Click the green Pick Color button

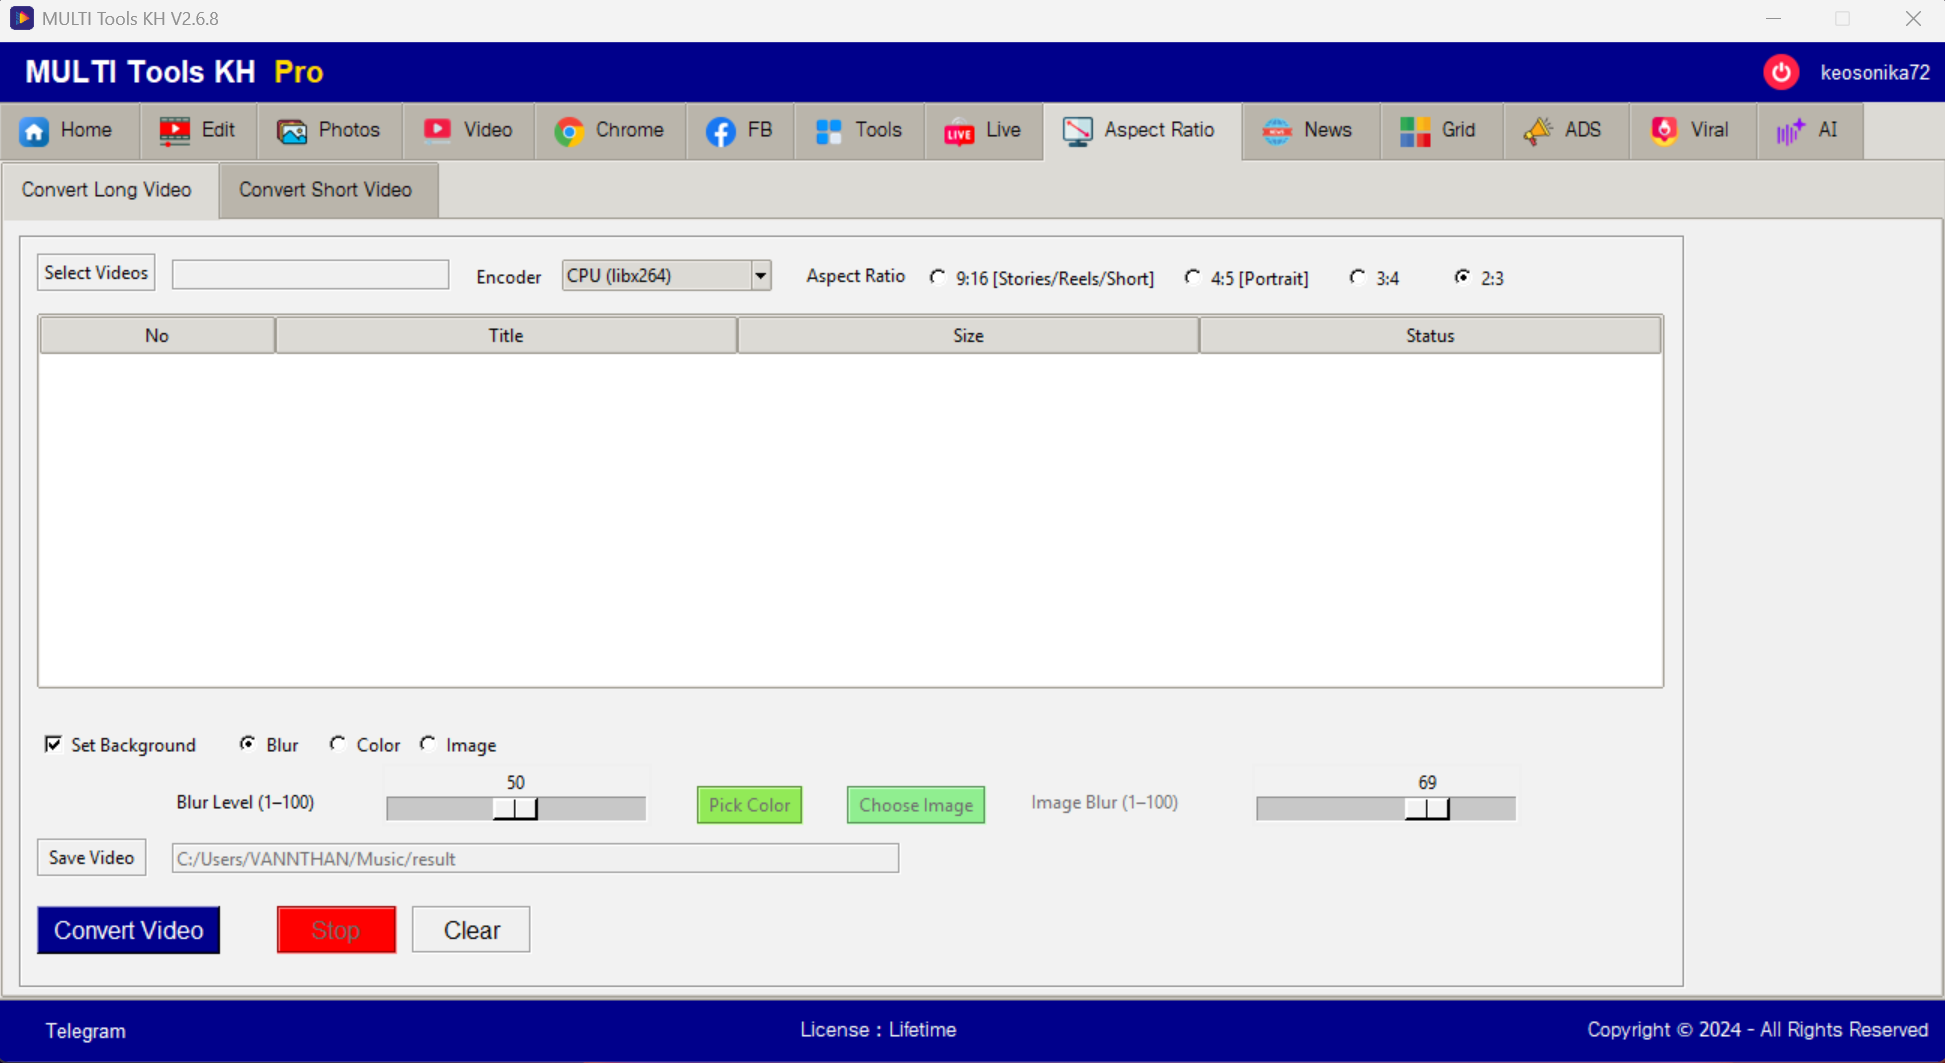click(749, 805)
